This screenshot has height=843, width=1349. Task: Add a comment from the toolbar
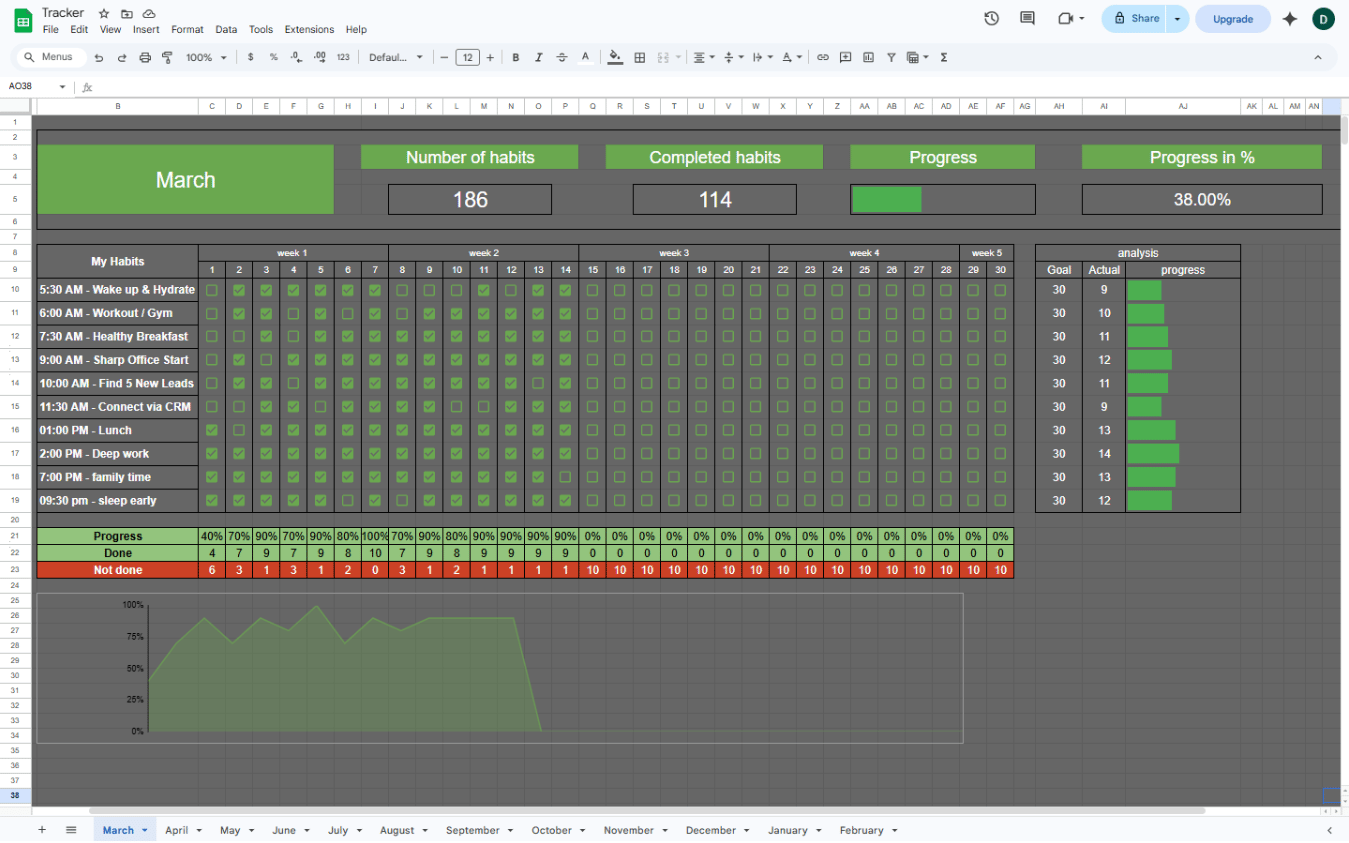pyautogui.click(x=846, y=58)
